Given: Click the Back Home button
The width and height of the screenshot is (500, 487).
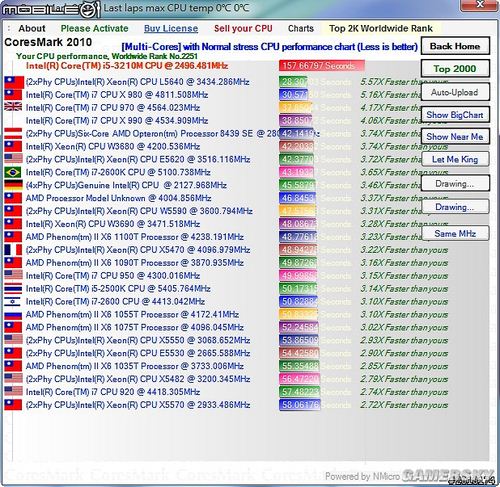Looking at the screenshot, I should [x=455, y=46].
